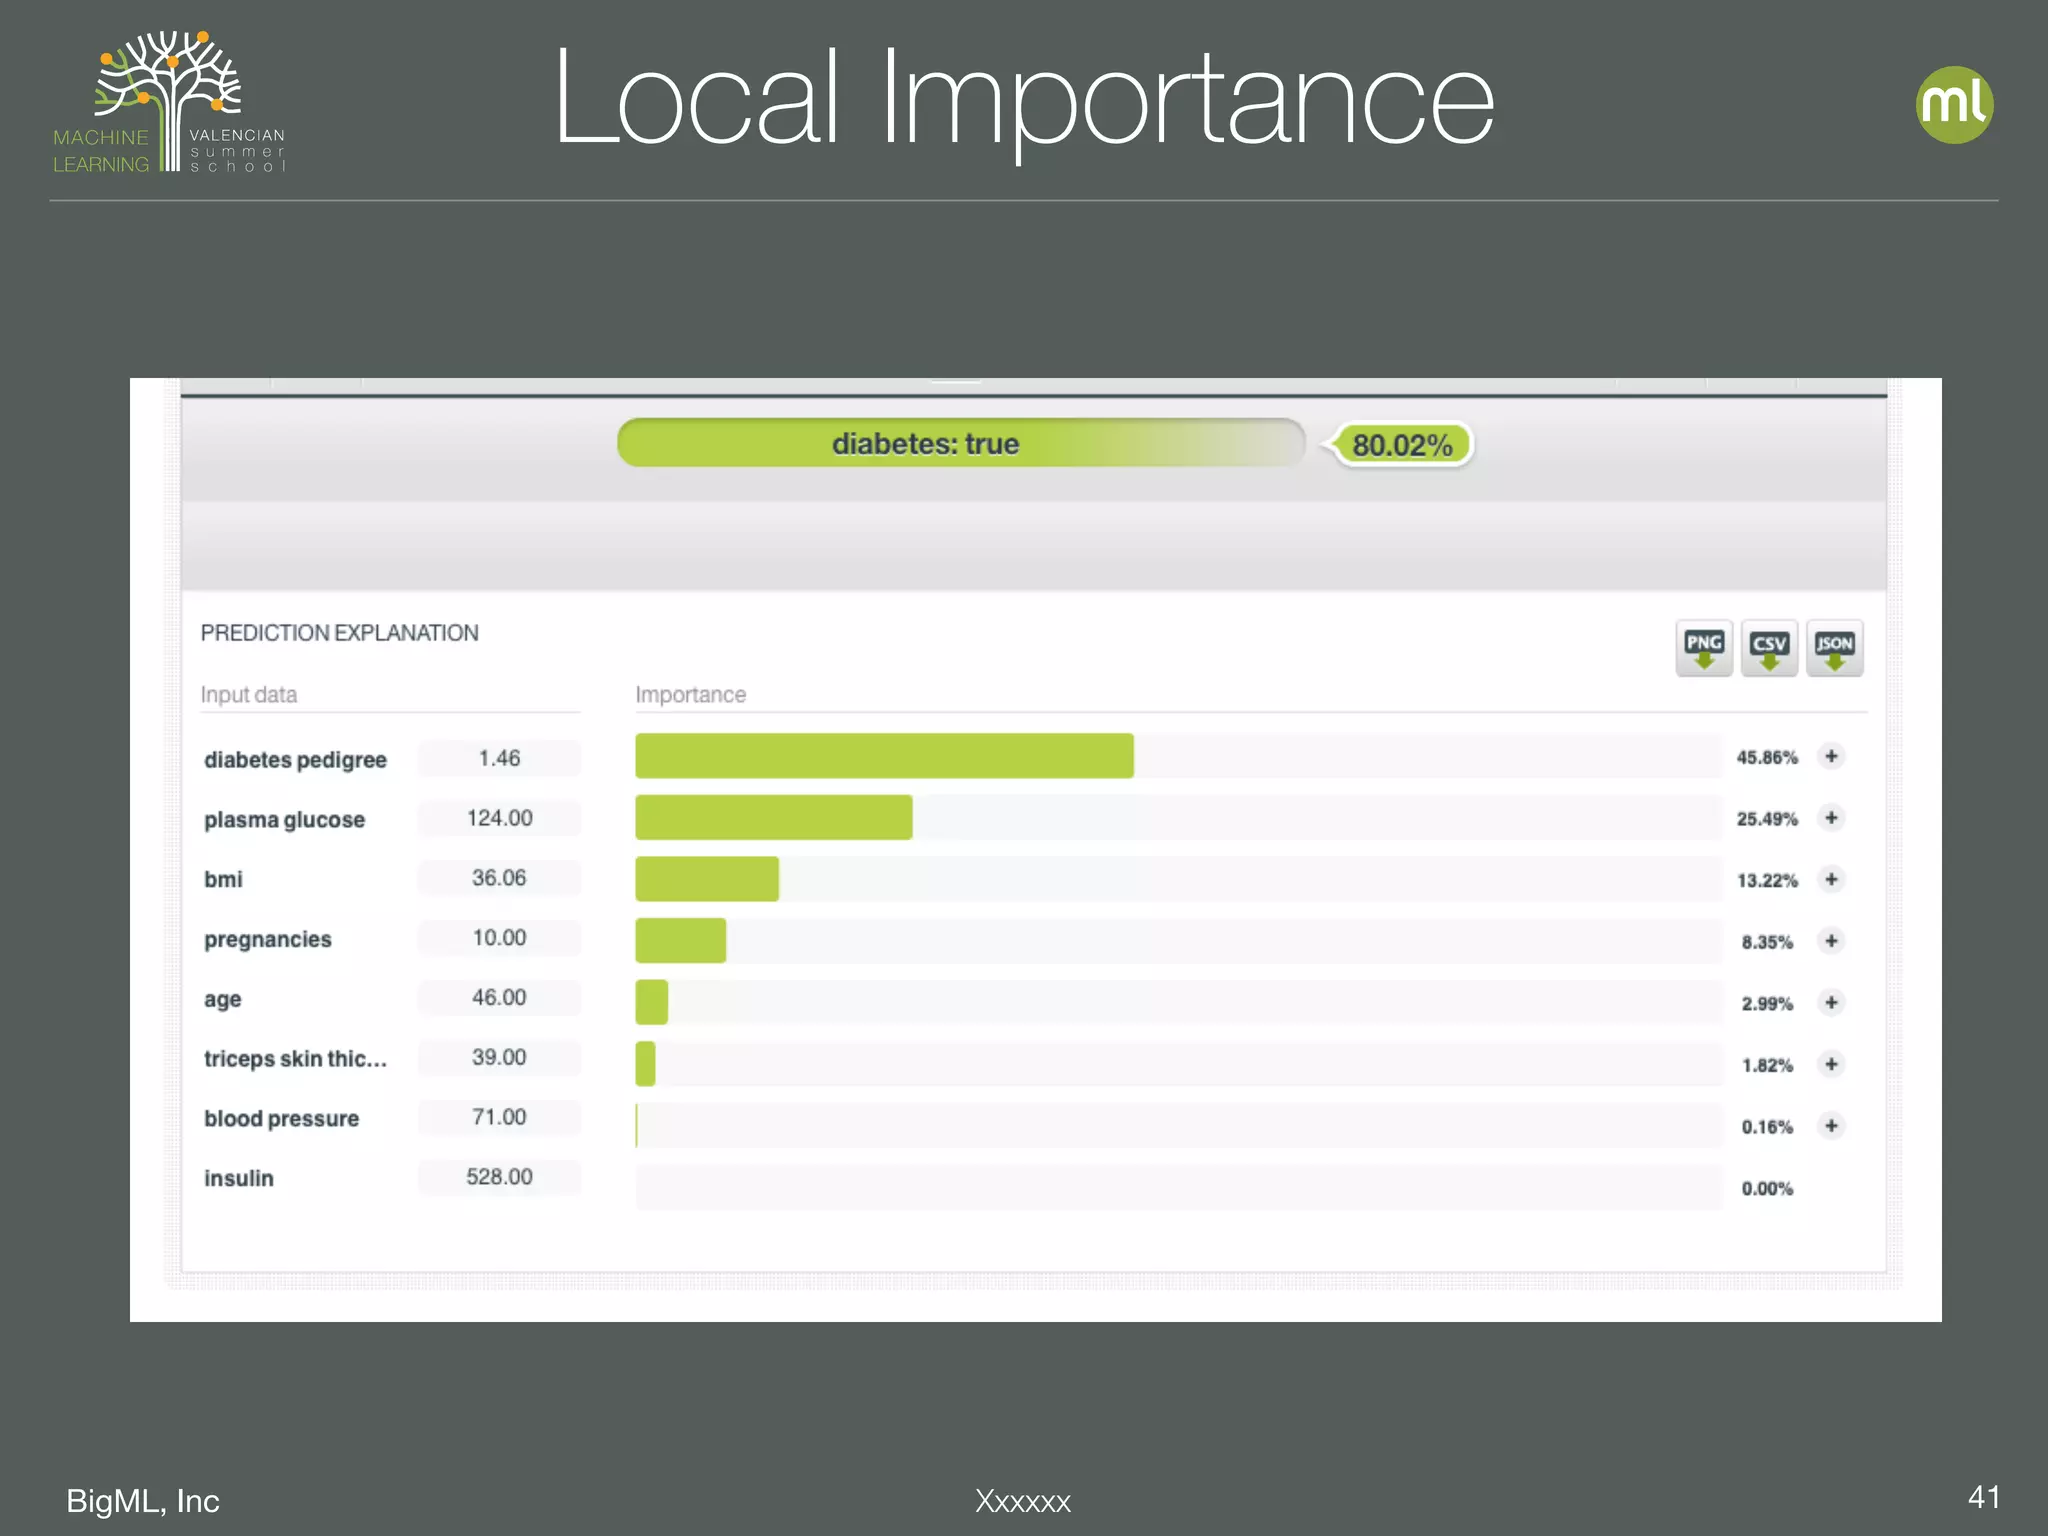Expand the plasma glucose 25.49% plus button
Screen dimensions: 2048x1536
point(1831,818)
